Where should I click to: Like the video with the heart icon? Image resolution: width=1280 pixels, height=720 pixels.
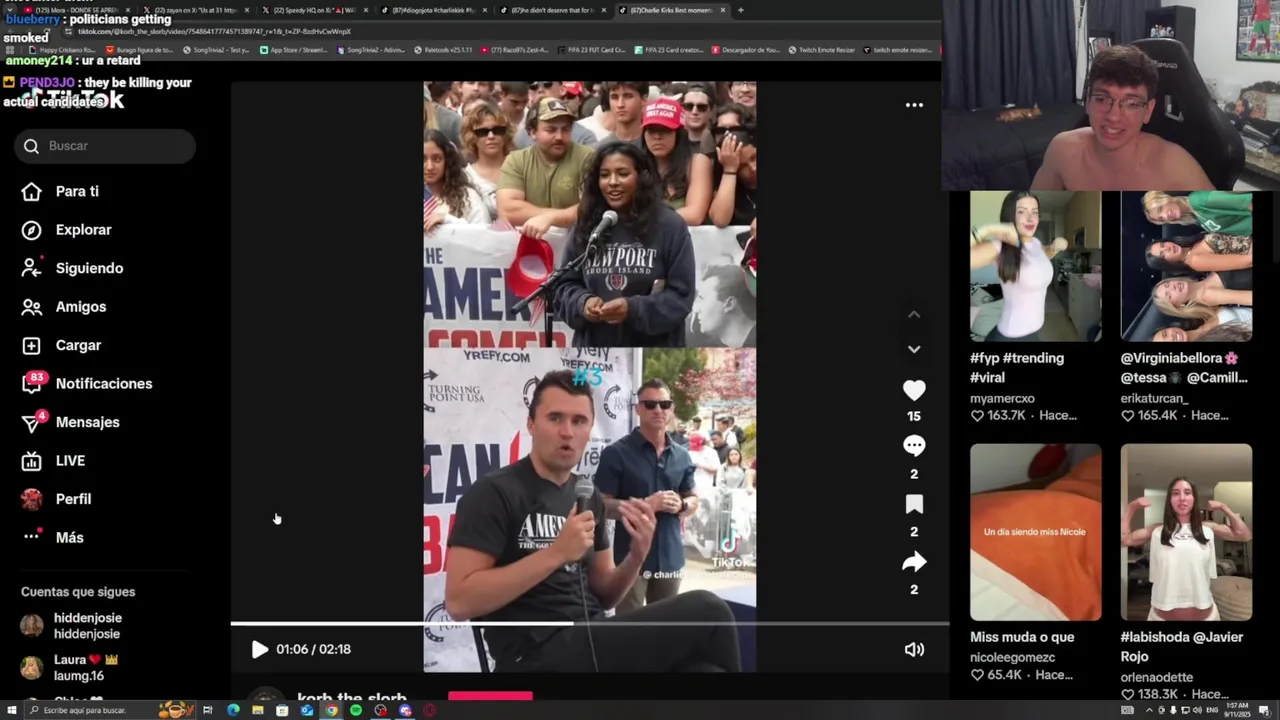pyautogui.click(x=914, y=391)
